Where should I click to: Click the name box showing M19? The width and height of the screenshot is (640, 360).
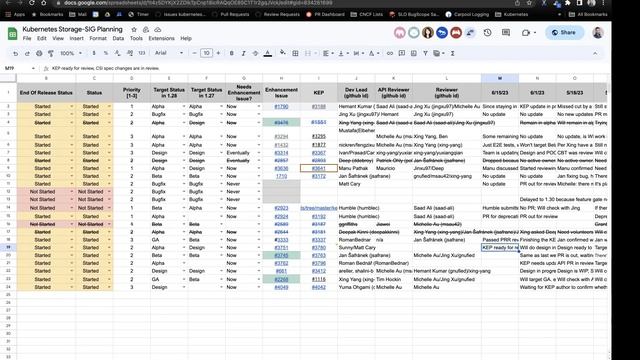(x=19, y=68)
